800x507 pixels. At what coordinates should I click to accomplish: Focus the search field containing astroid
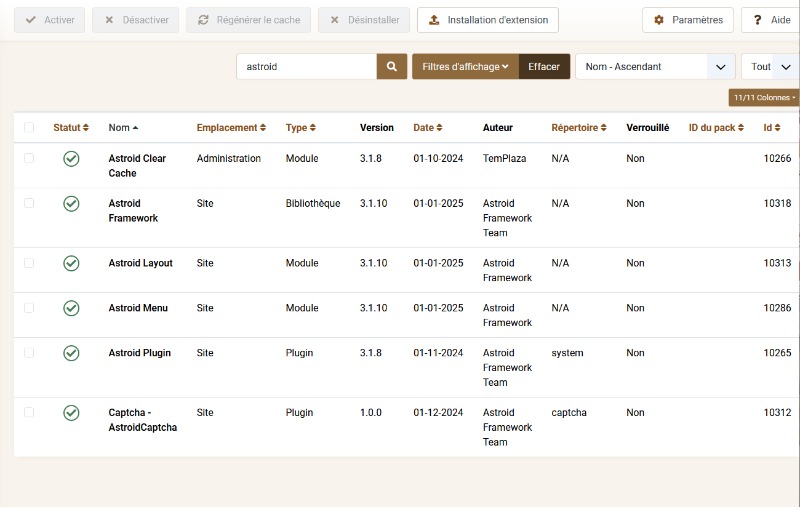[x=307, y=67]
